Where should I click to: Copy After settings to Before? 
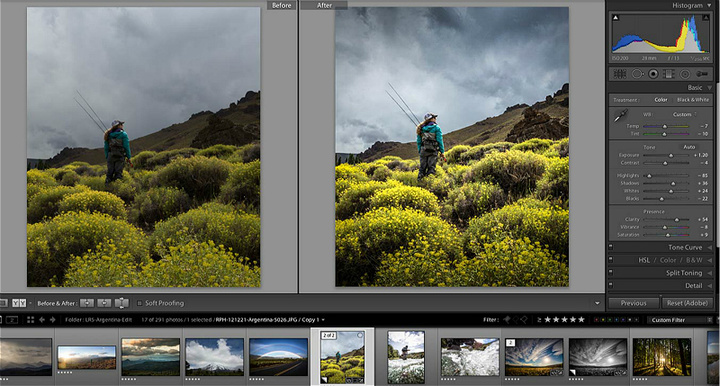pos(104,303)
